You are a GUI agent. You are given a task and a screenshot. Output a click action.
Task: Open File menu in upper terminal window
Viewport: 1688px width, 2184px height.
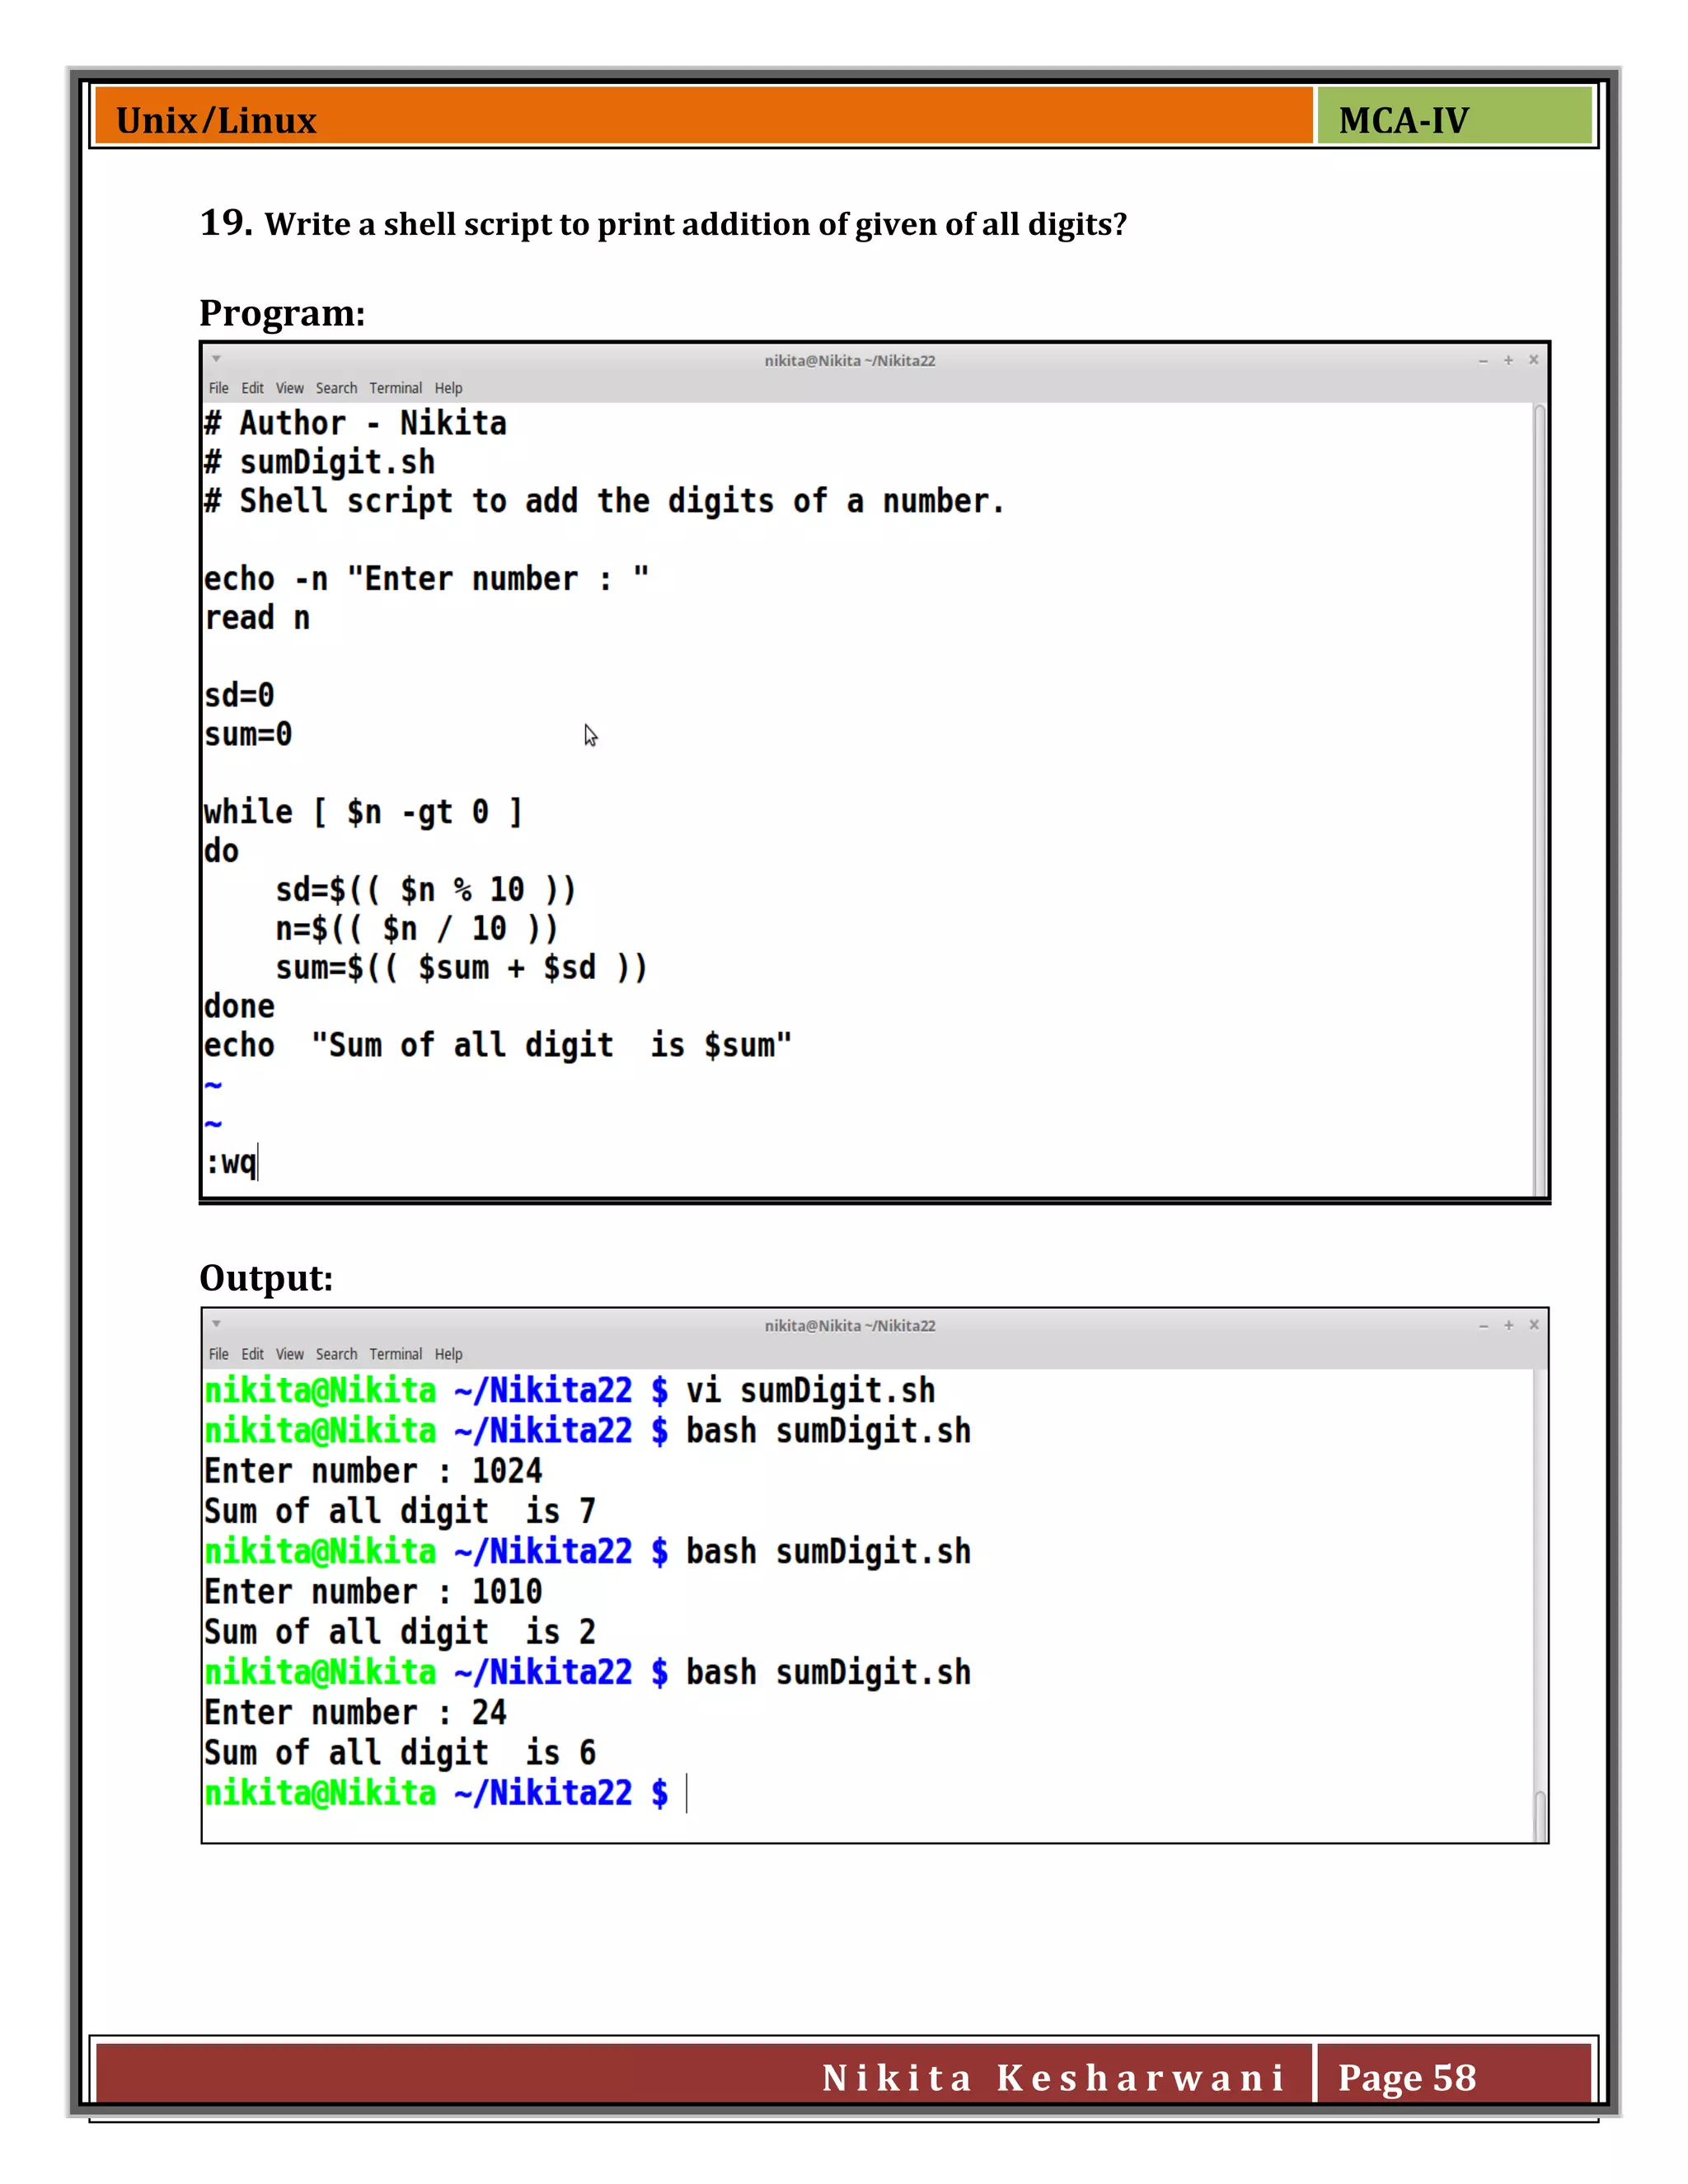tap(218, 388)
